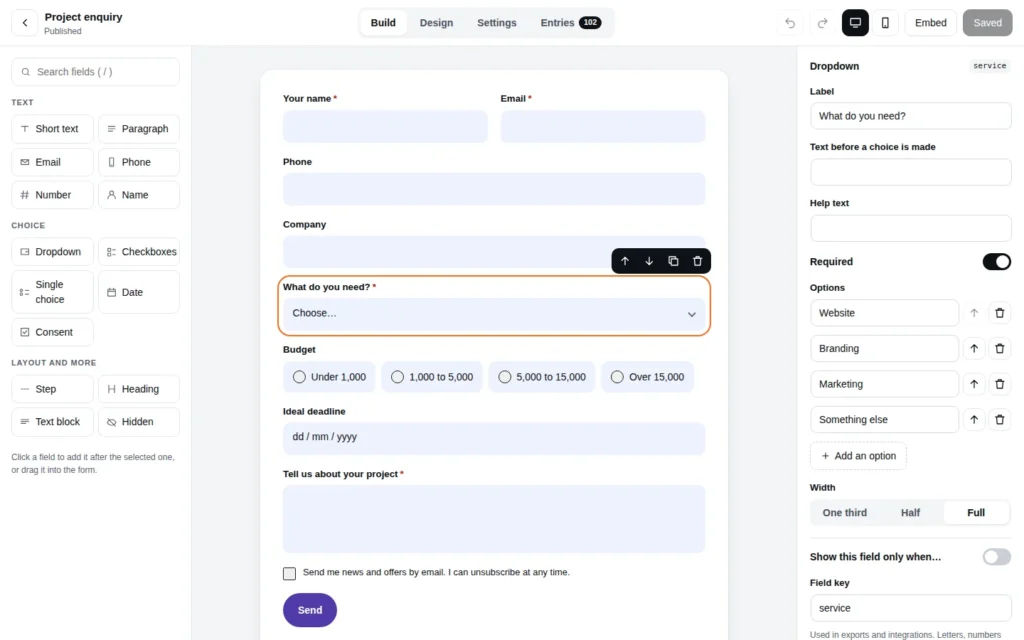
Task: Switch to mobile preview
Action: pyautogui.click(x=886, y=23)
